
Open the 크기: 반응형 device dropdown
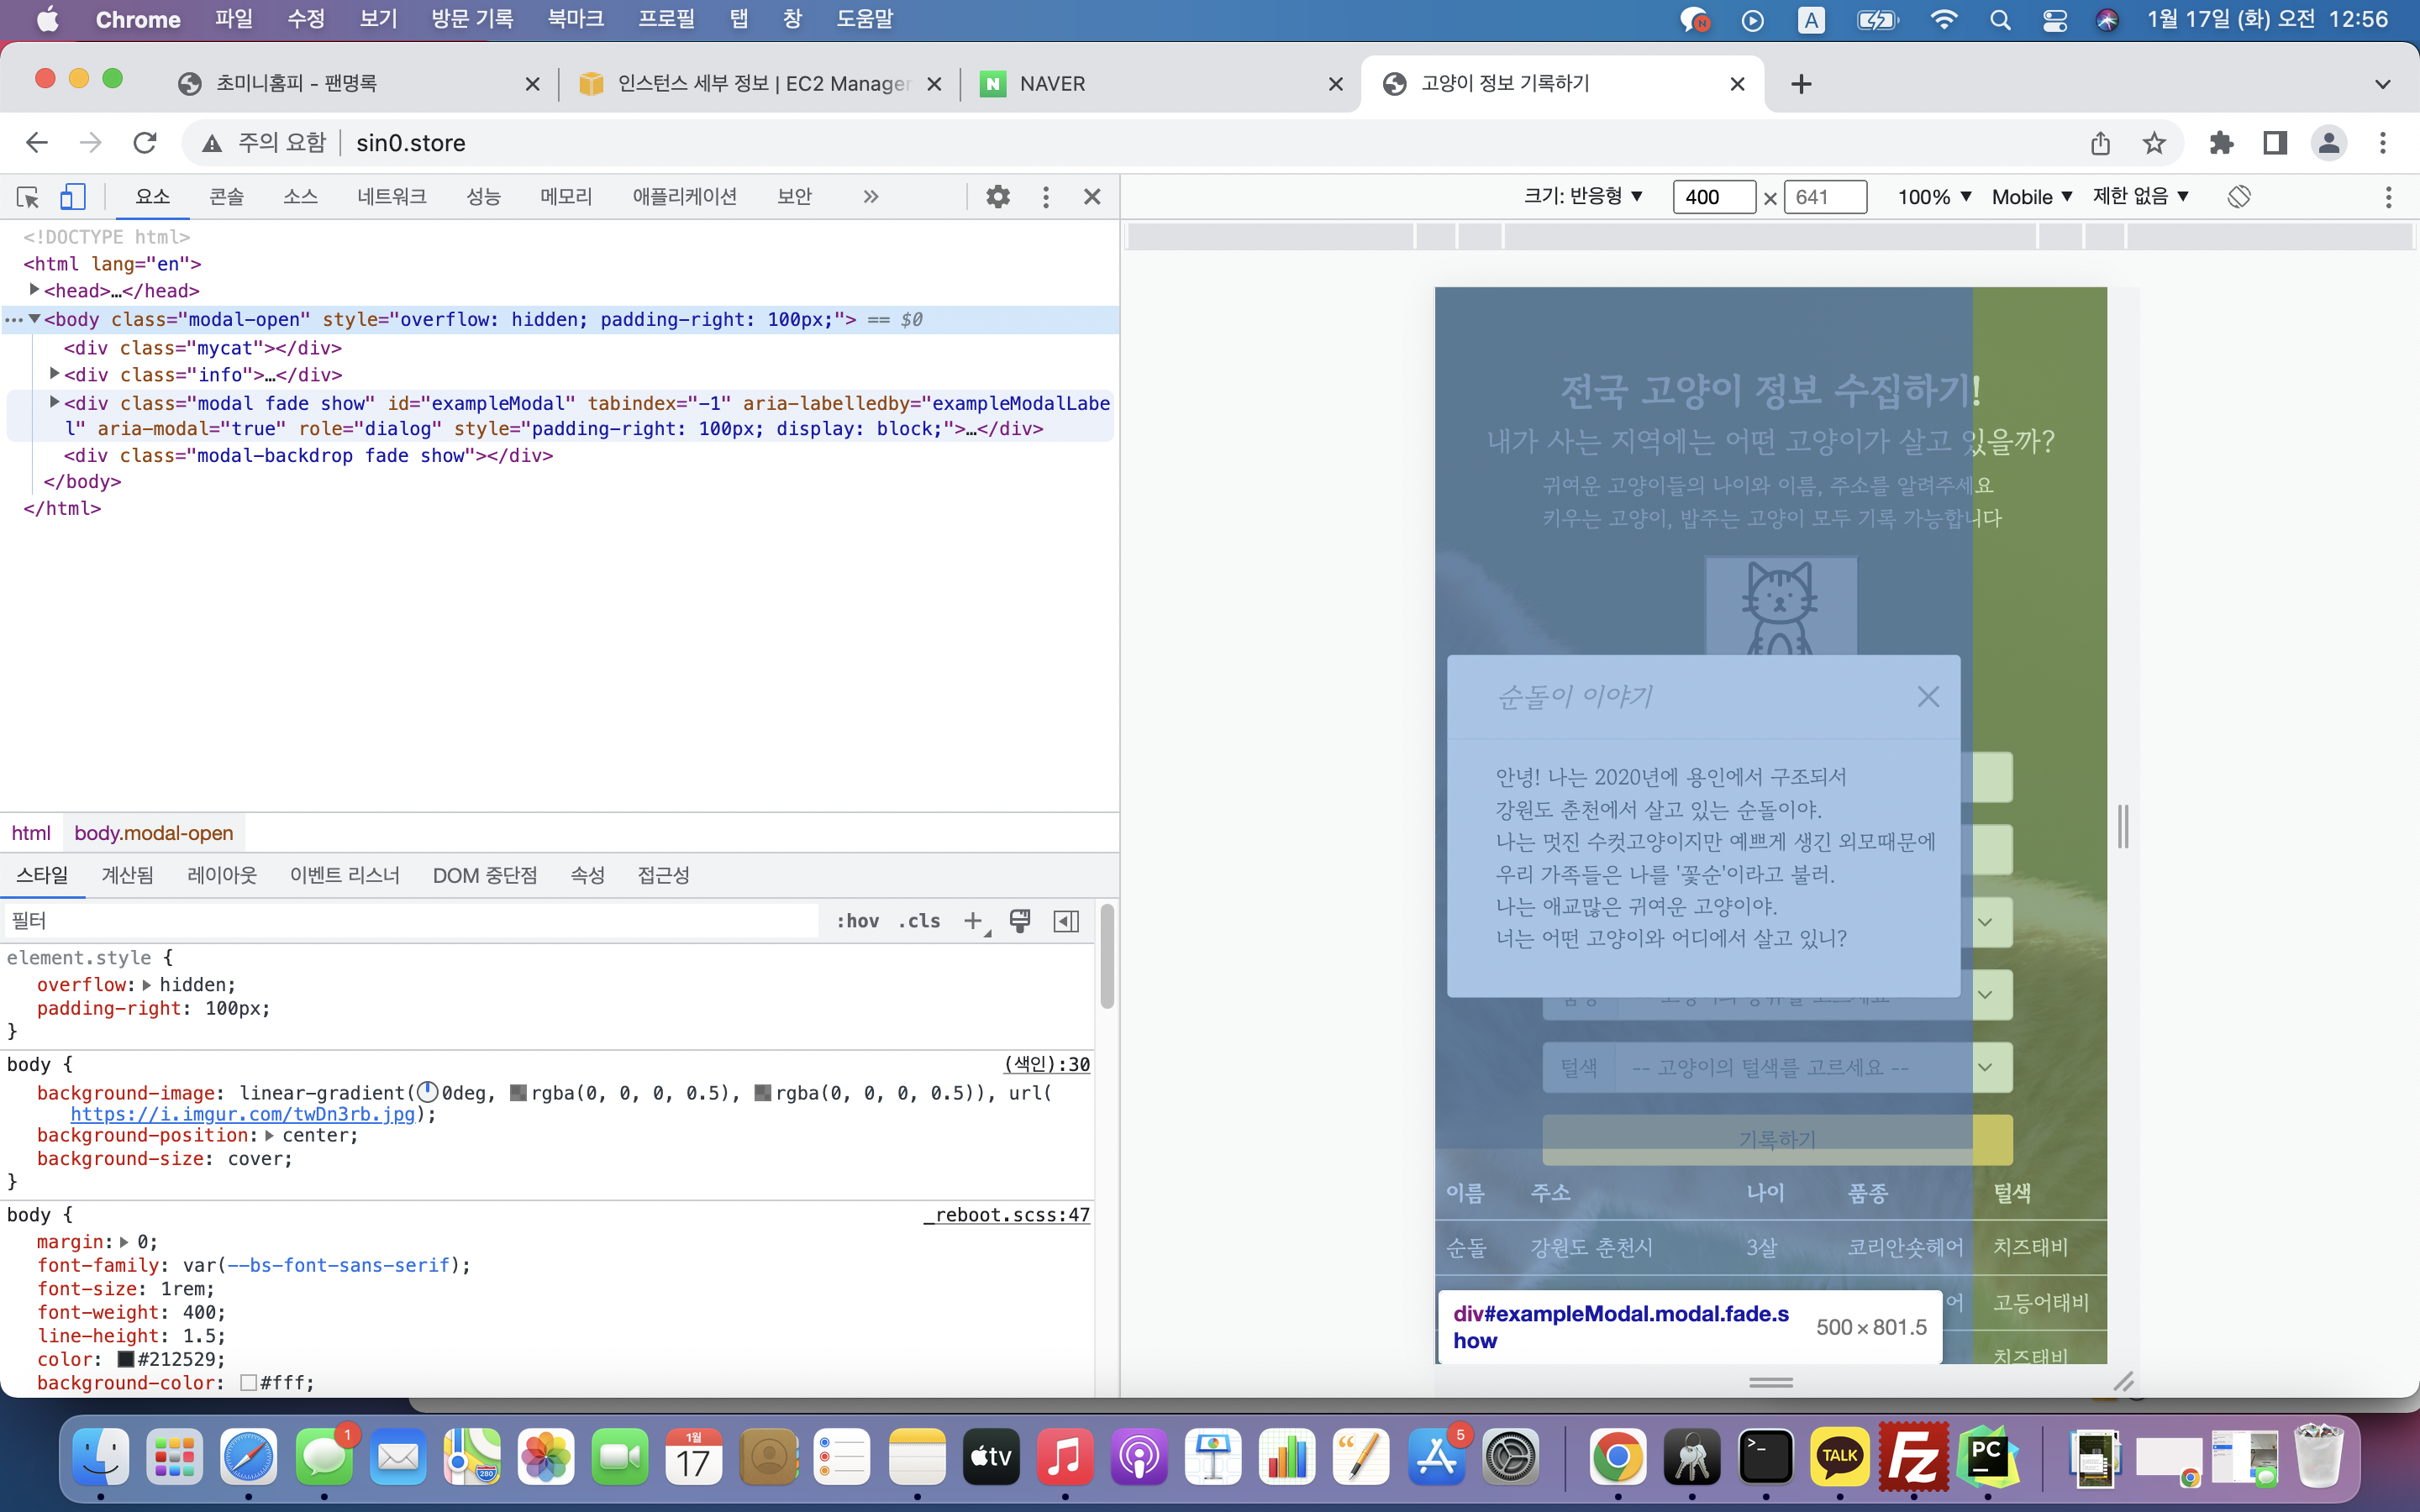tap(1583, 197)
